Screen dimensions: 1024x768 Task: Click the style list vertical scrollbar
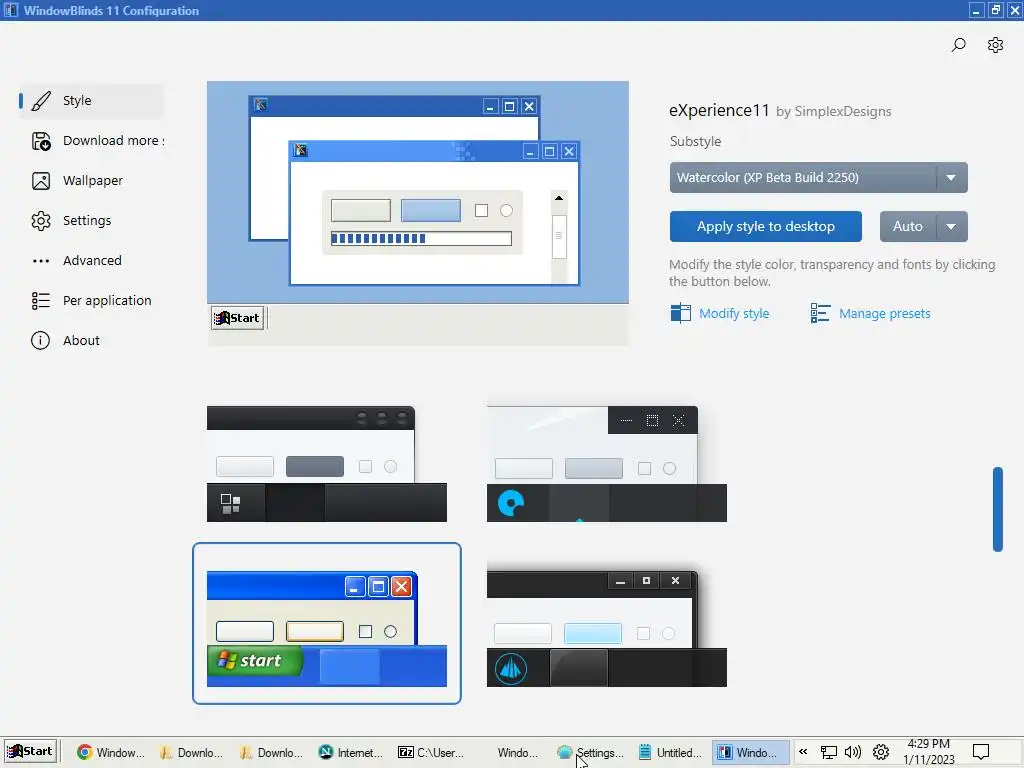[x=997, y=509]
